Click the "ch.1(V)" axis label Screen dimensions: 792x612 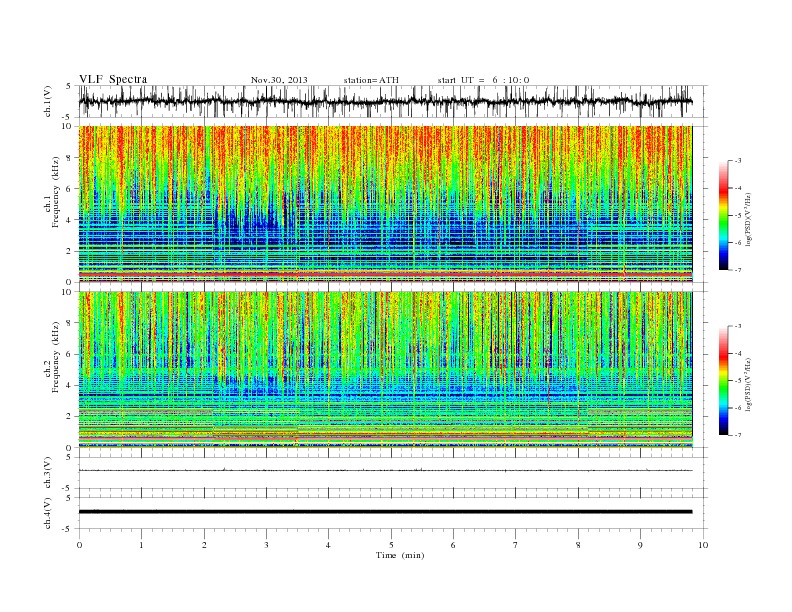48,101
